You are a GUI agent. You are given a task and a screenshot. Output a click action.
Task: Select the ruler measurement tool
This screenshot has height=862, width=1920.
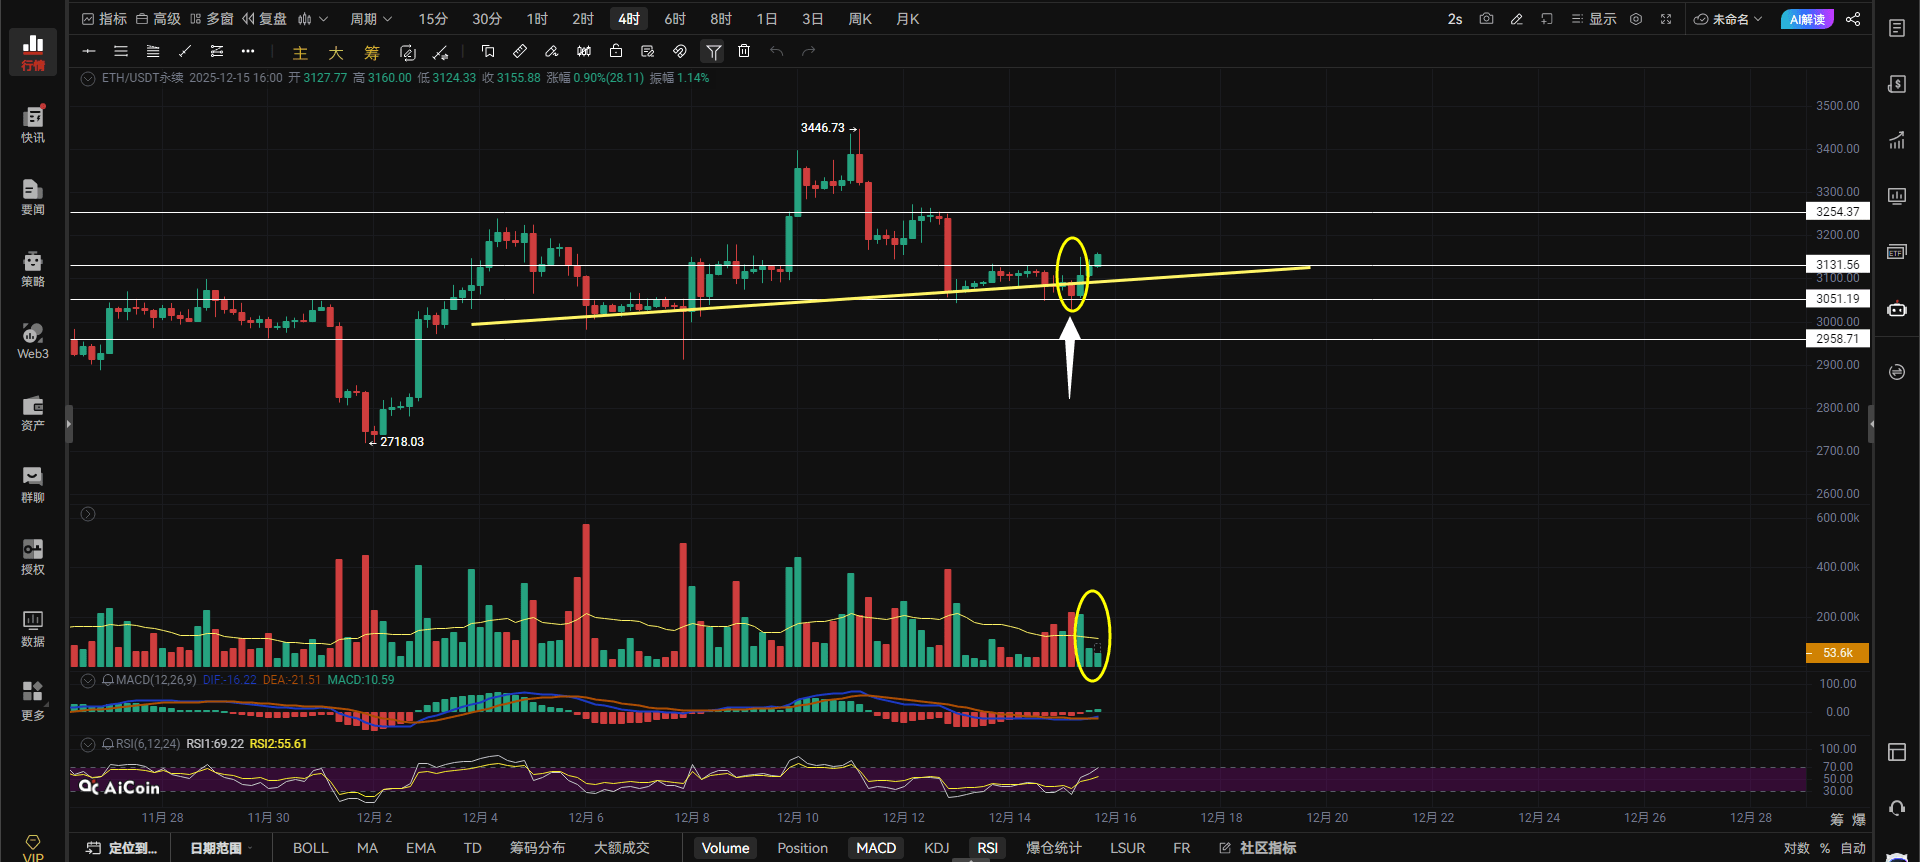click(520, 51)
